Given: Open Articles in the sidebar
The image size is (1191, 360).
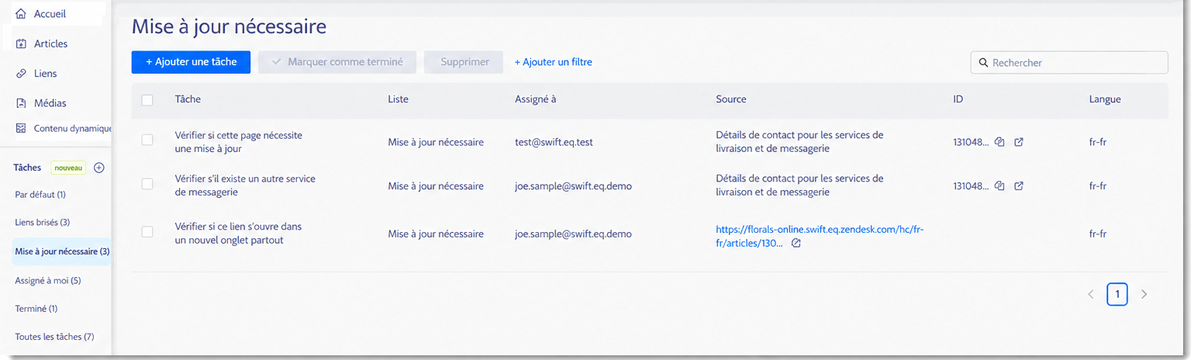Looking at the screenshot, I should coord(50,44).
